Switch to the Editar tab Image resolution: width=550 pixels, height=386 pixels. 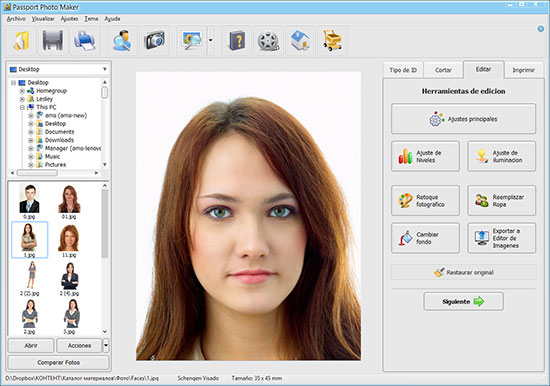[x=483, y=69]
